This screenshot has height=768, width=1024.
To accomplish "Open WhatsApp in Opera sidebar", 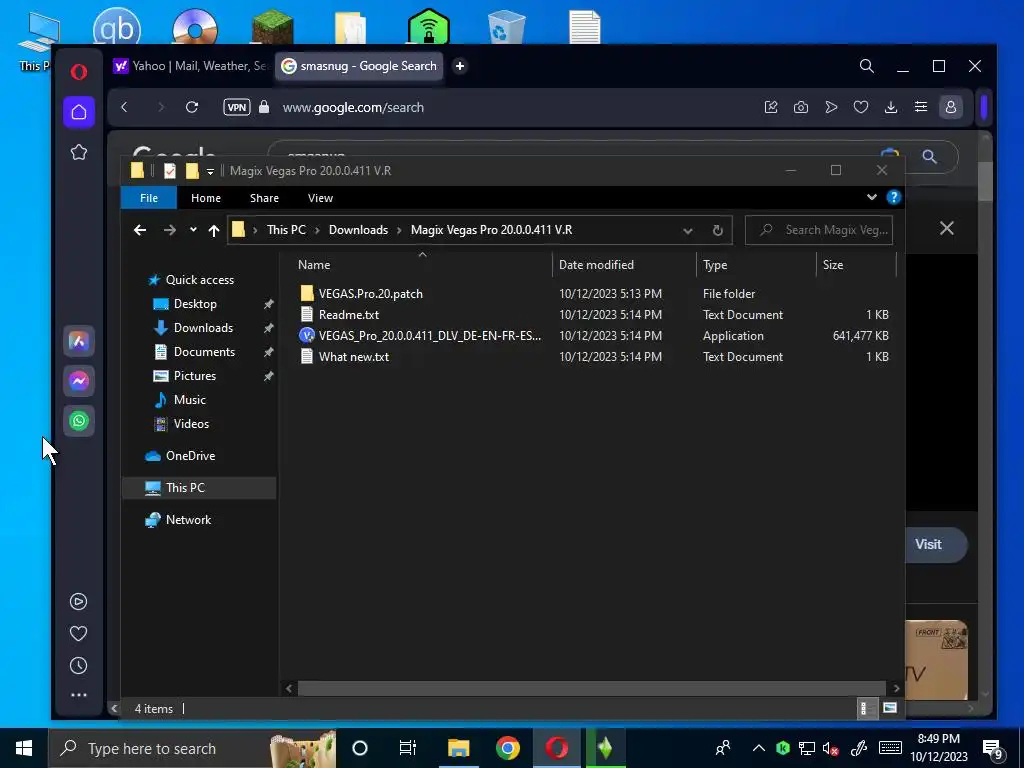I will pos(79,421).
